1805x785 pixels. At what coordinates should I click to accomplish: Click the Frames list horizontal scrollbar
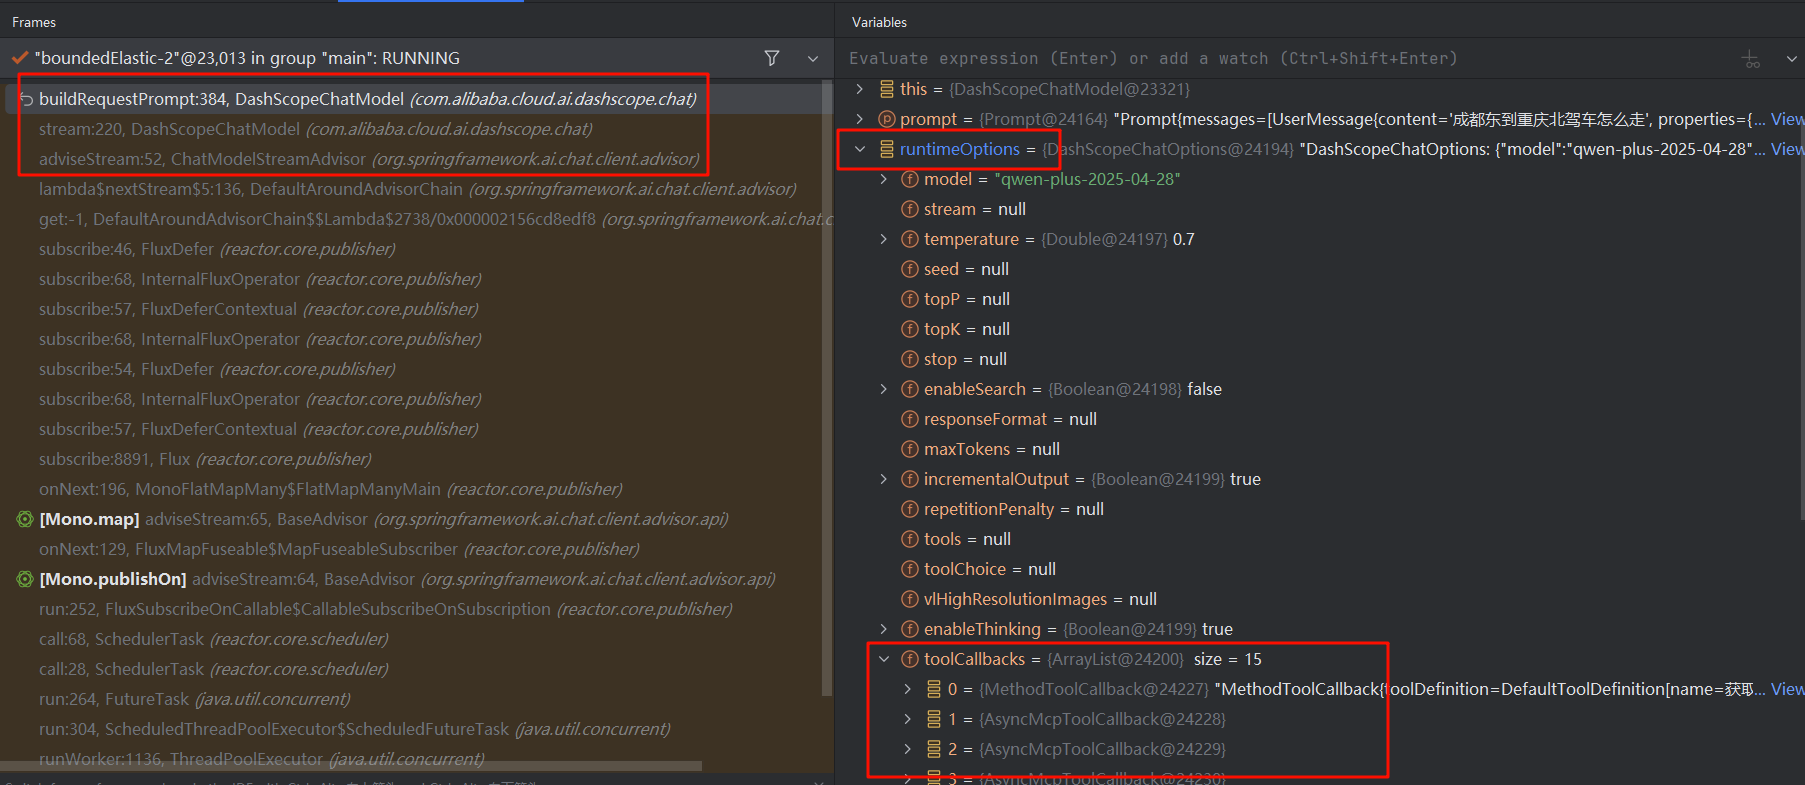click(351, 766)
